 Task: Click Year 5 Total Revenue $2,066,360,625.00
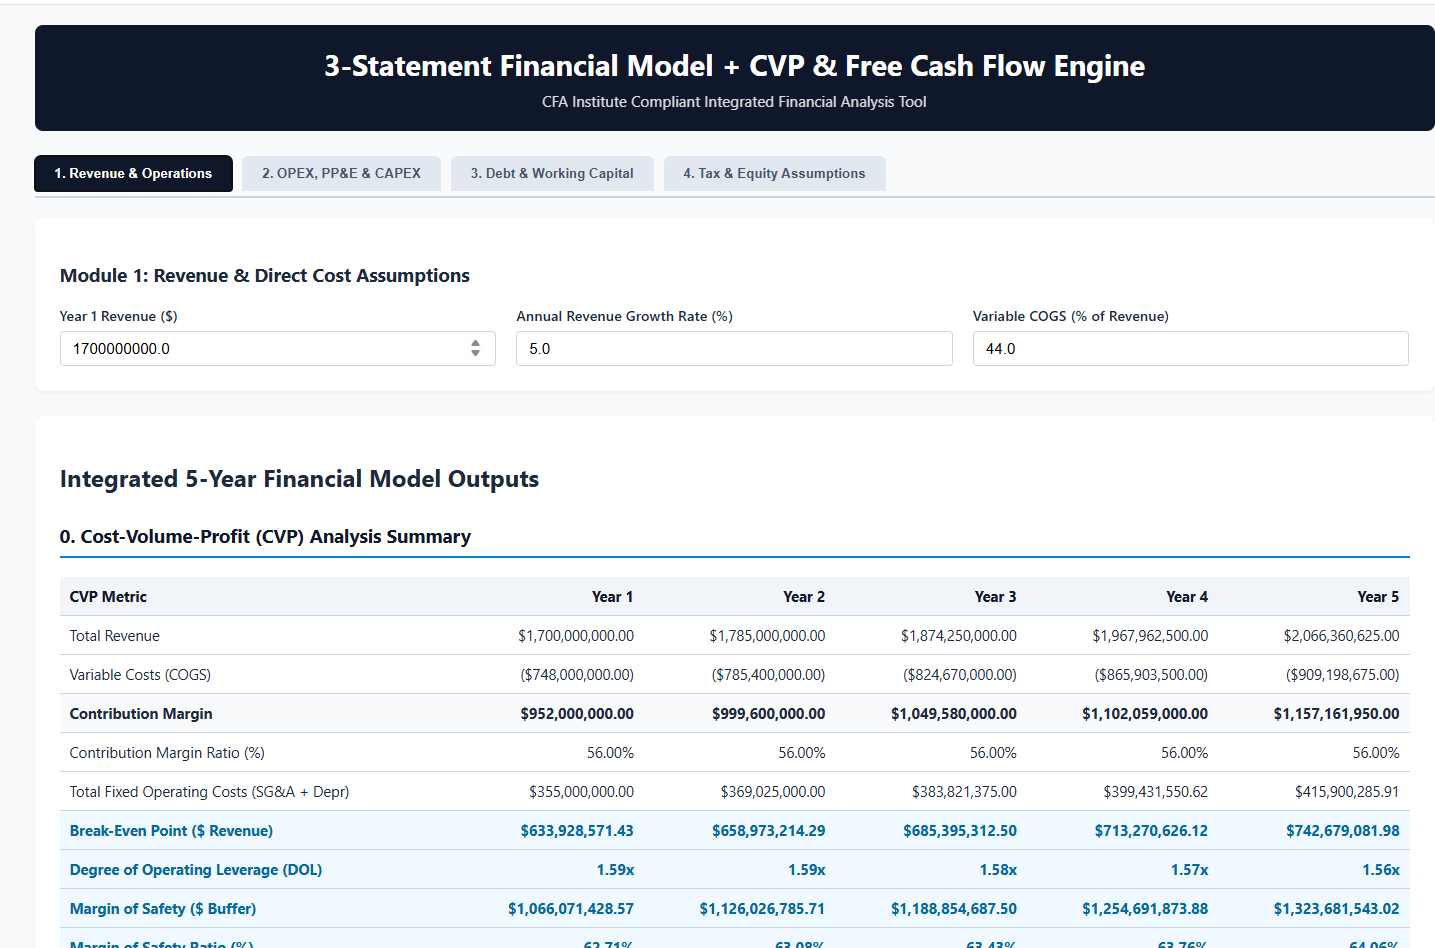[x=1341, y=636]
